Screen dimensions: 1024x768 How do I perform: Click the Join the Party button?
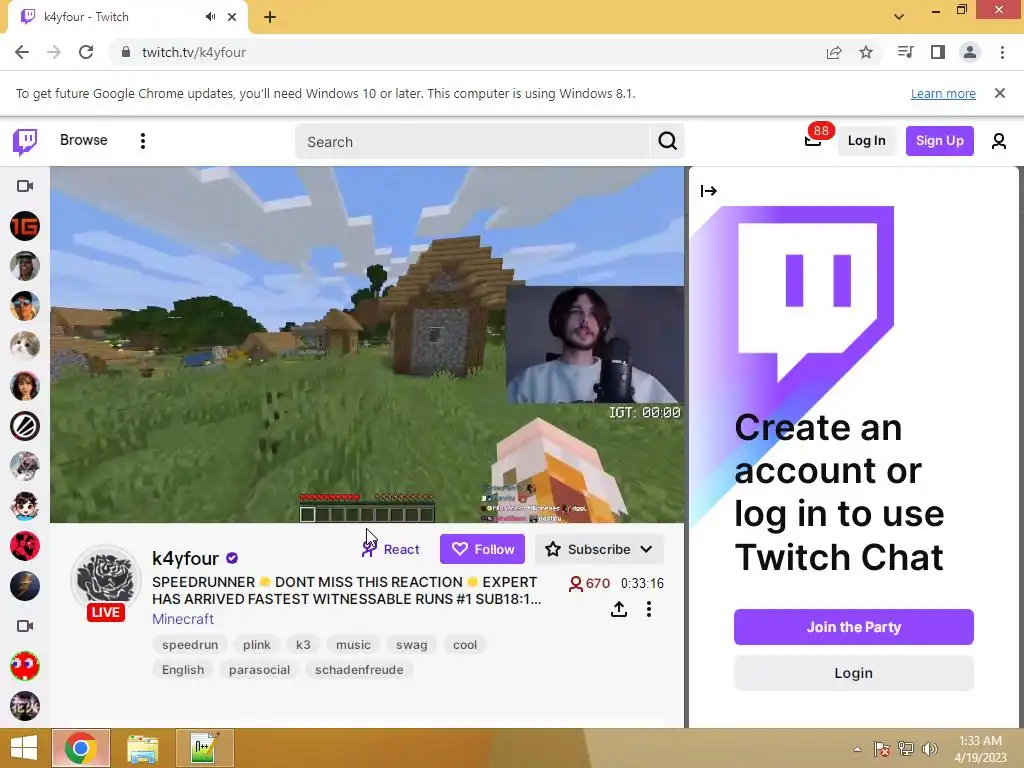pos(854,627)
